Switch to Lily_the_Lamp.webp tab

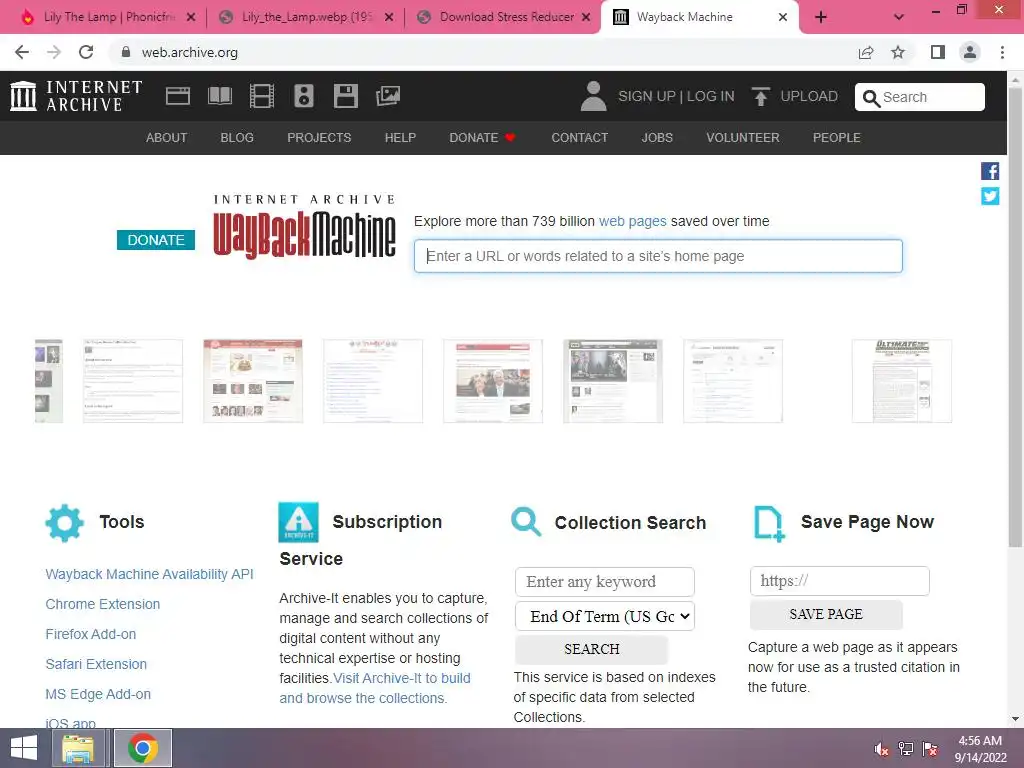pyautogui.click(x=306, y=17)
